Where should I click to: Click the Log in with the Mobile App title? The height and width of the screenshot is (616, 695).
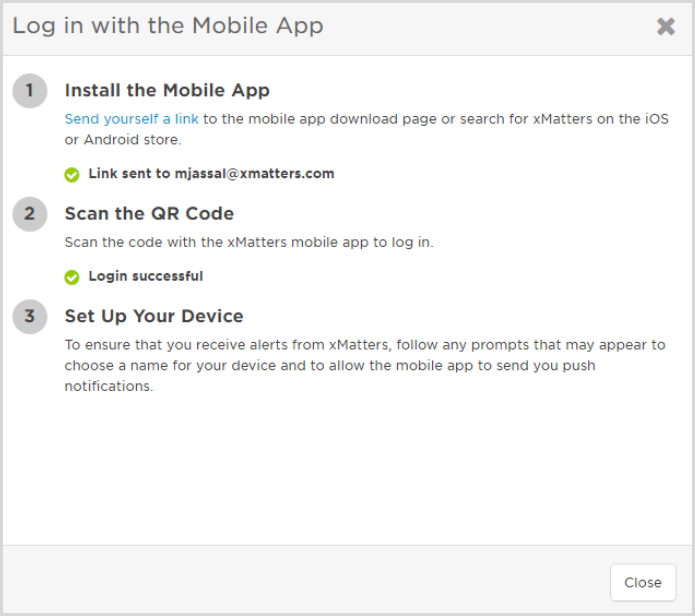pos(168,26)
